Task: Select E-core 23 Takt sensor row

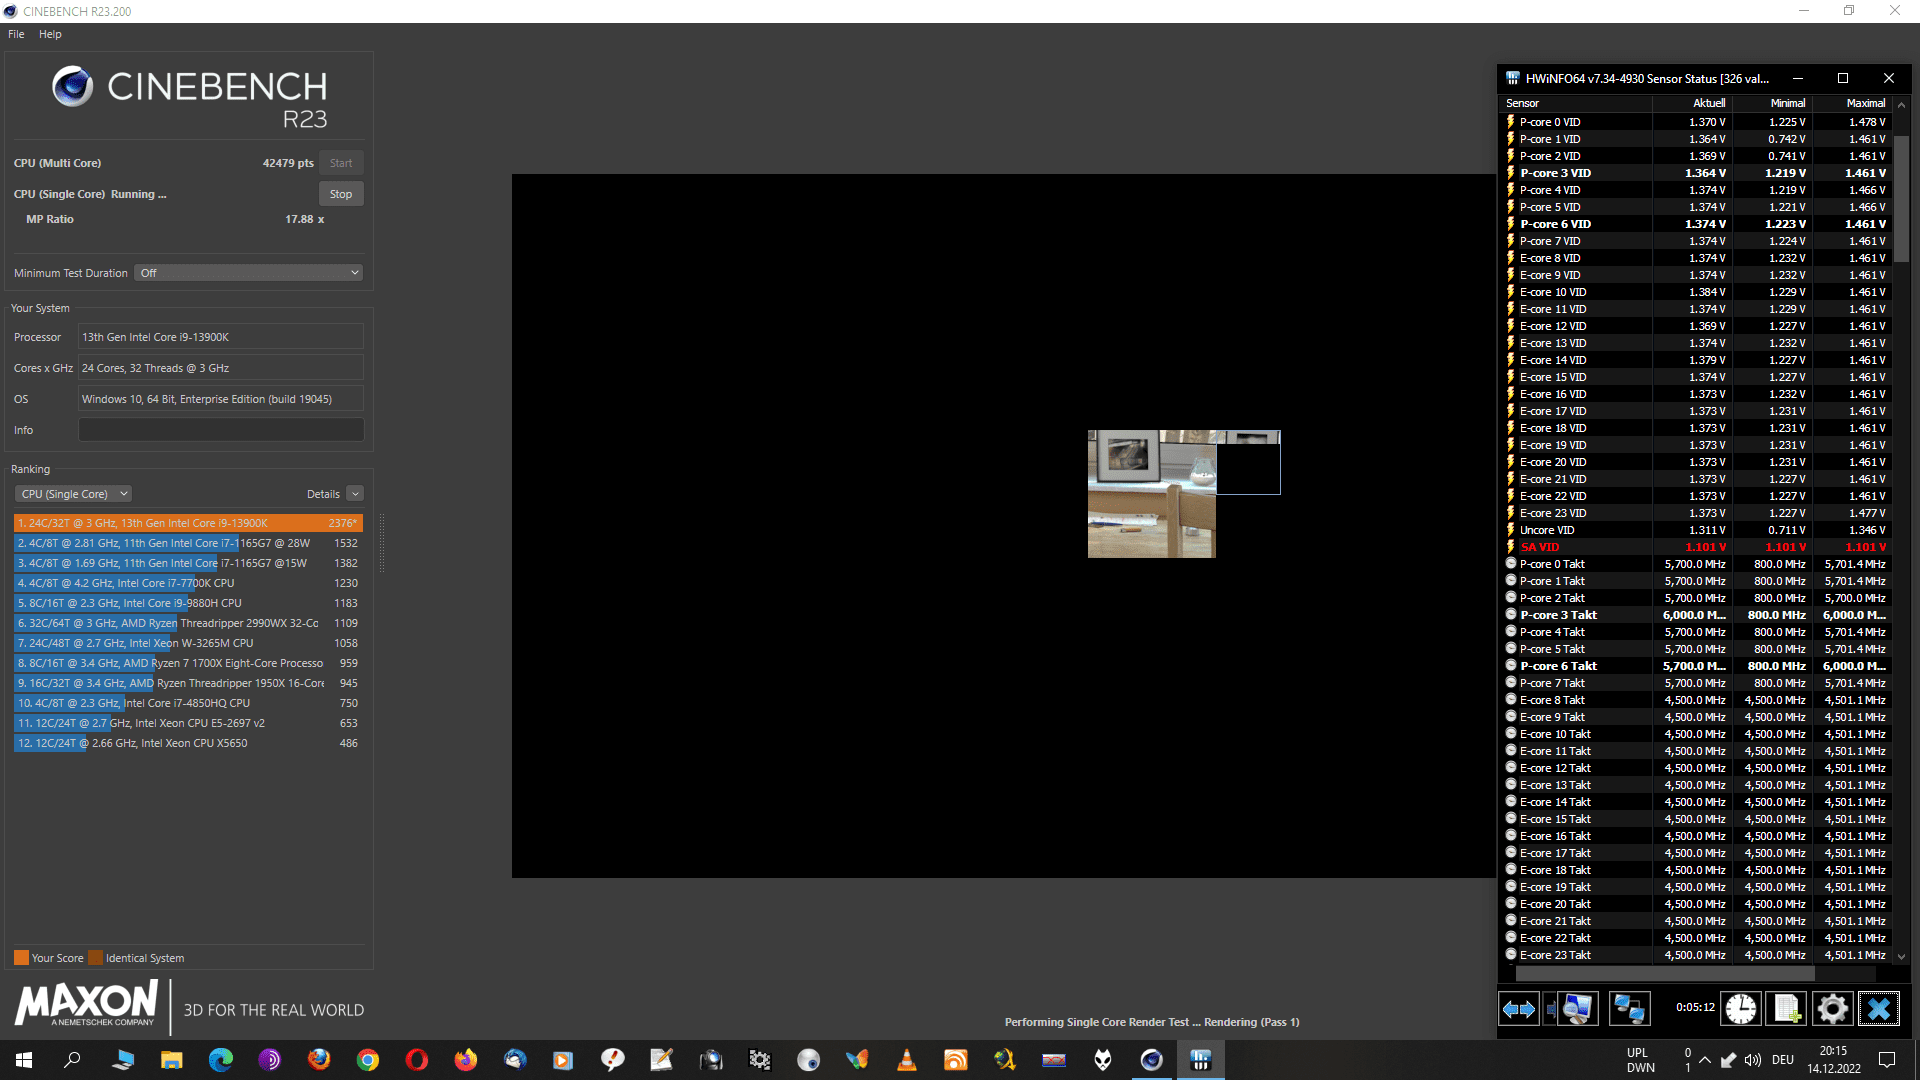Action: pos(1697,955)
